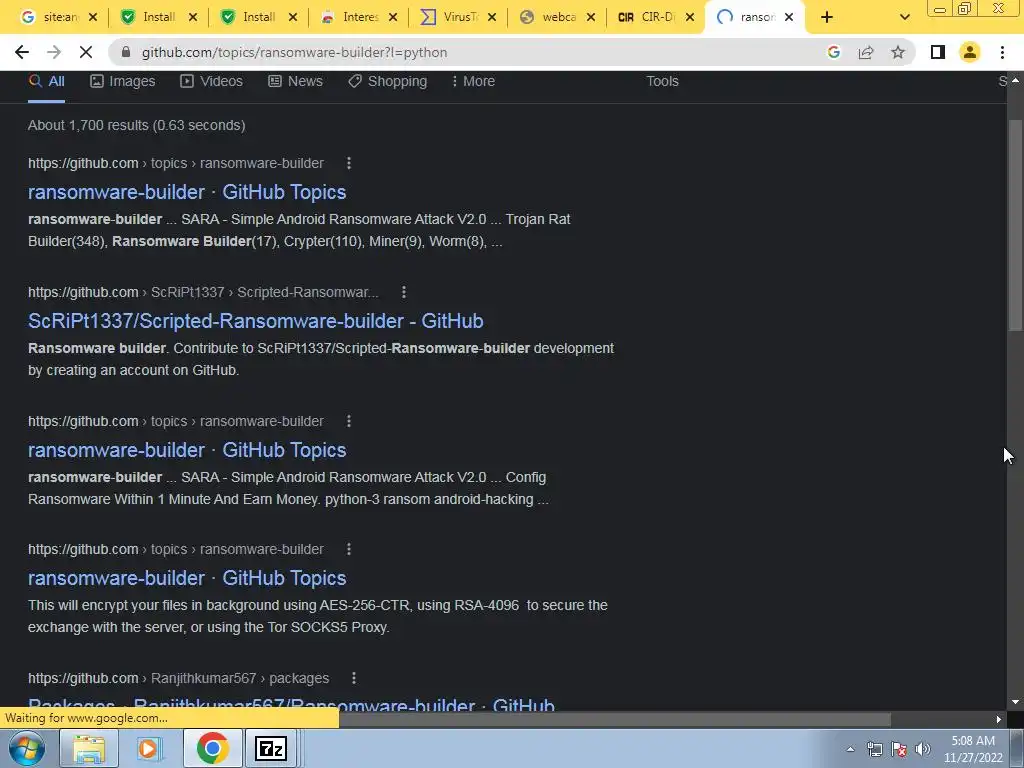Click Chrome icon in taskbar
This screenshot has height=768, width=1024.
(212, 748)
